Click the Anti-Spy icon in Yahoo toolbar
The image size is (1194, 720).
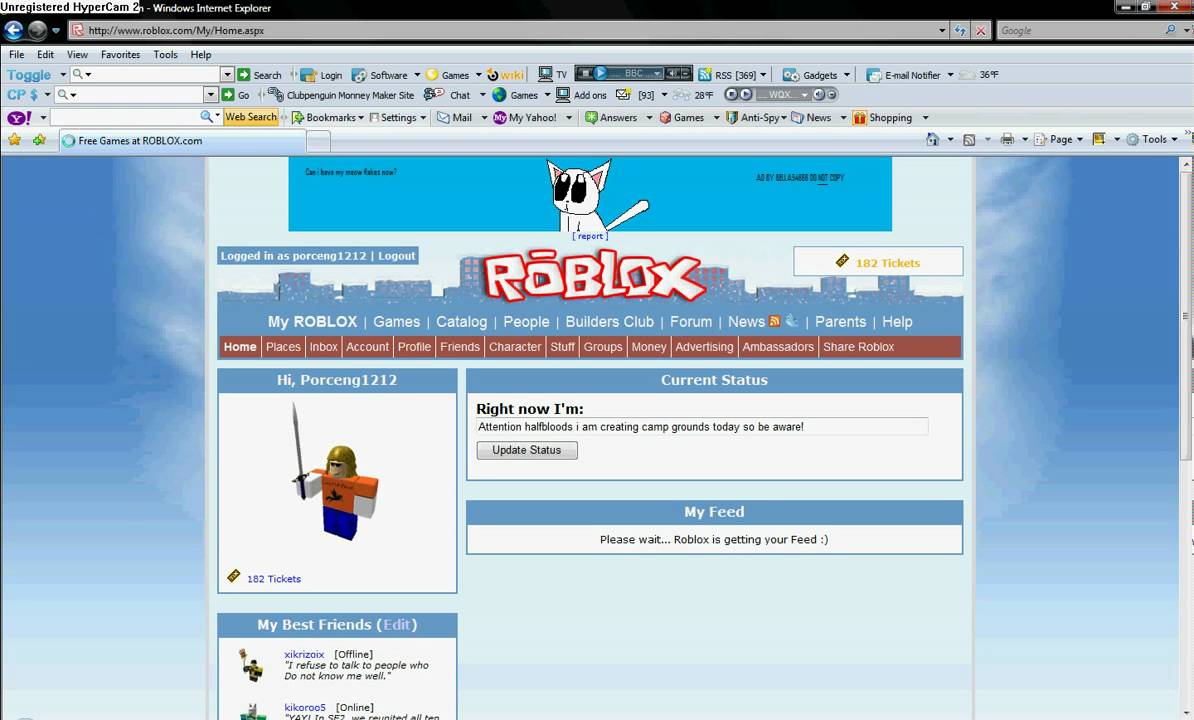[732, 117]
